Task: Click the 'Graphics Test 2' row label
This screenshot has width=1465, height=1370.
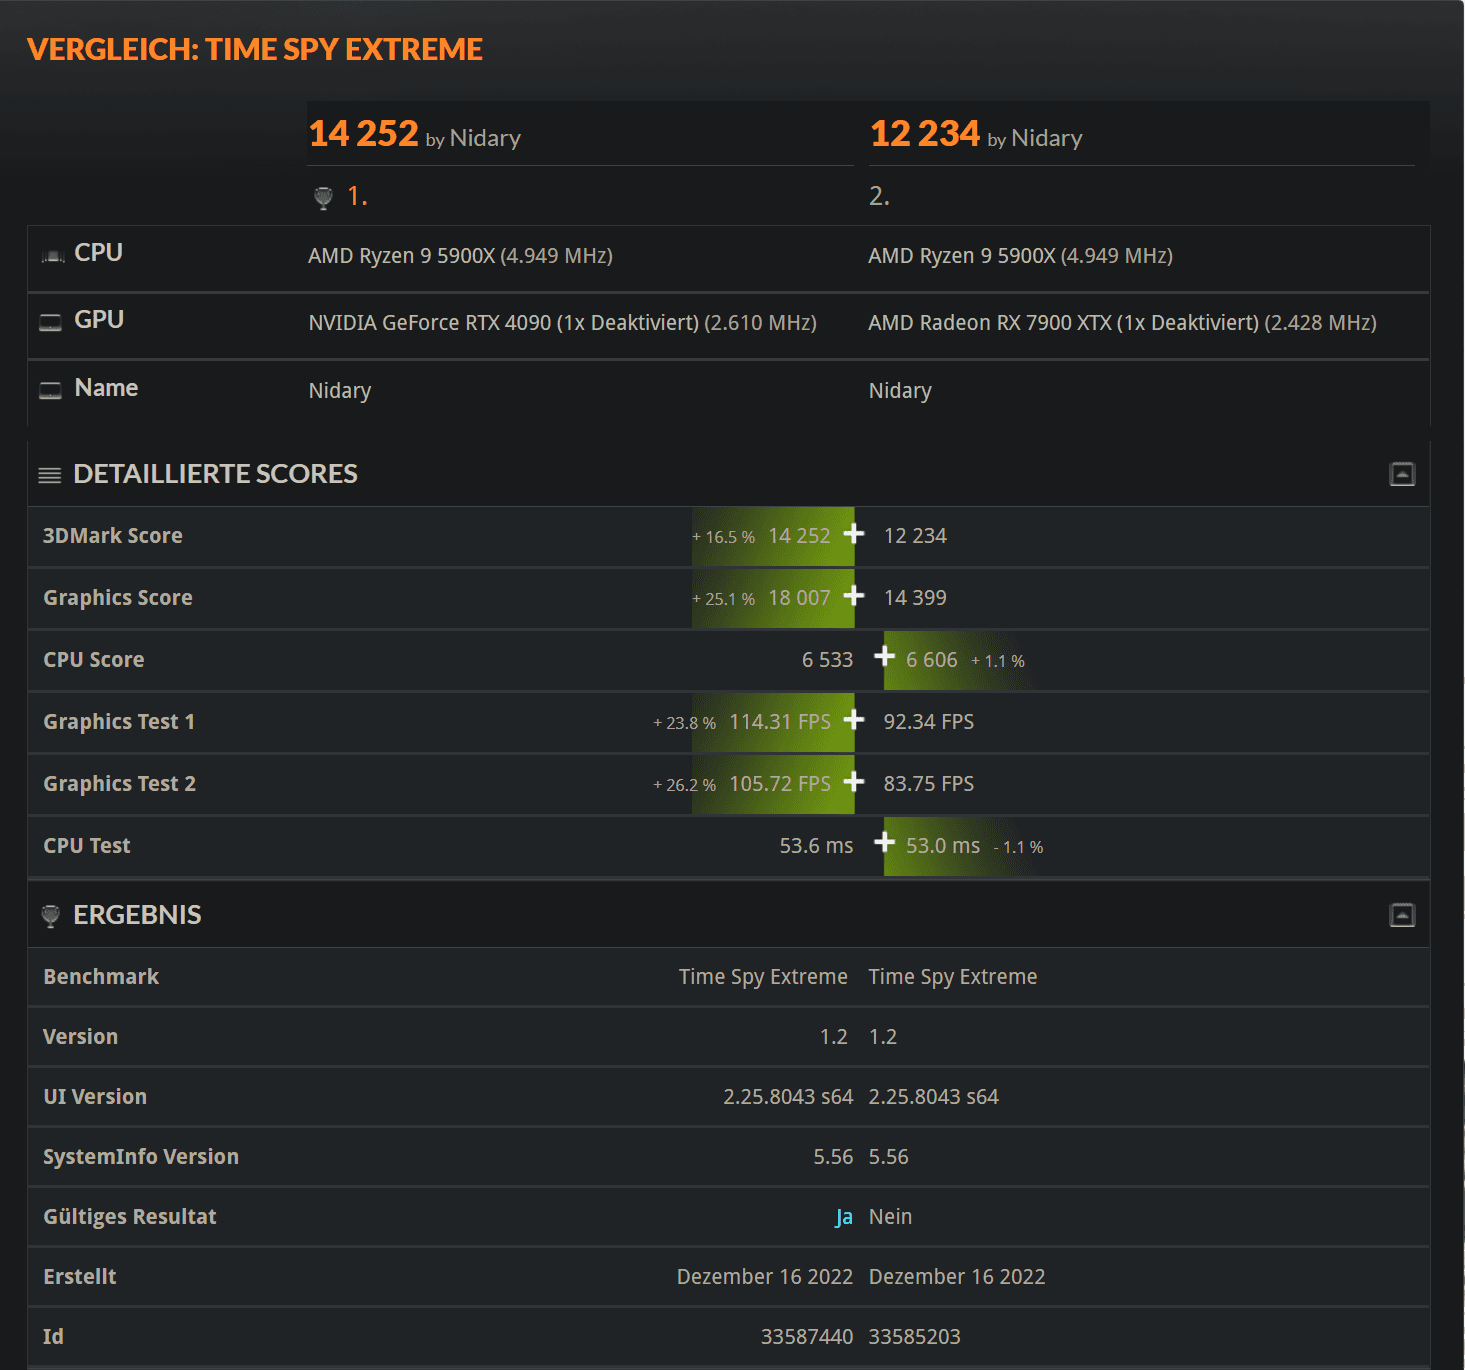Action: coord(120,784)
